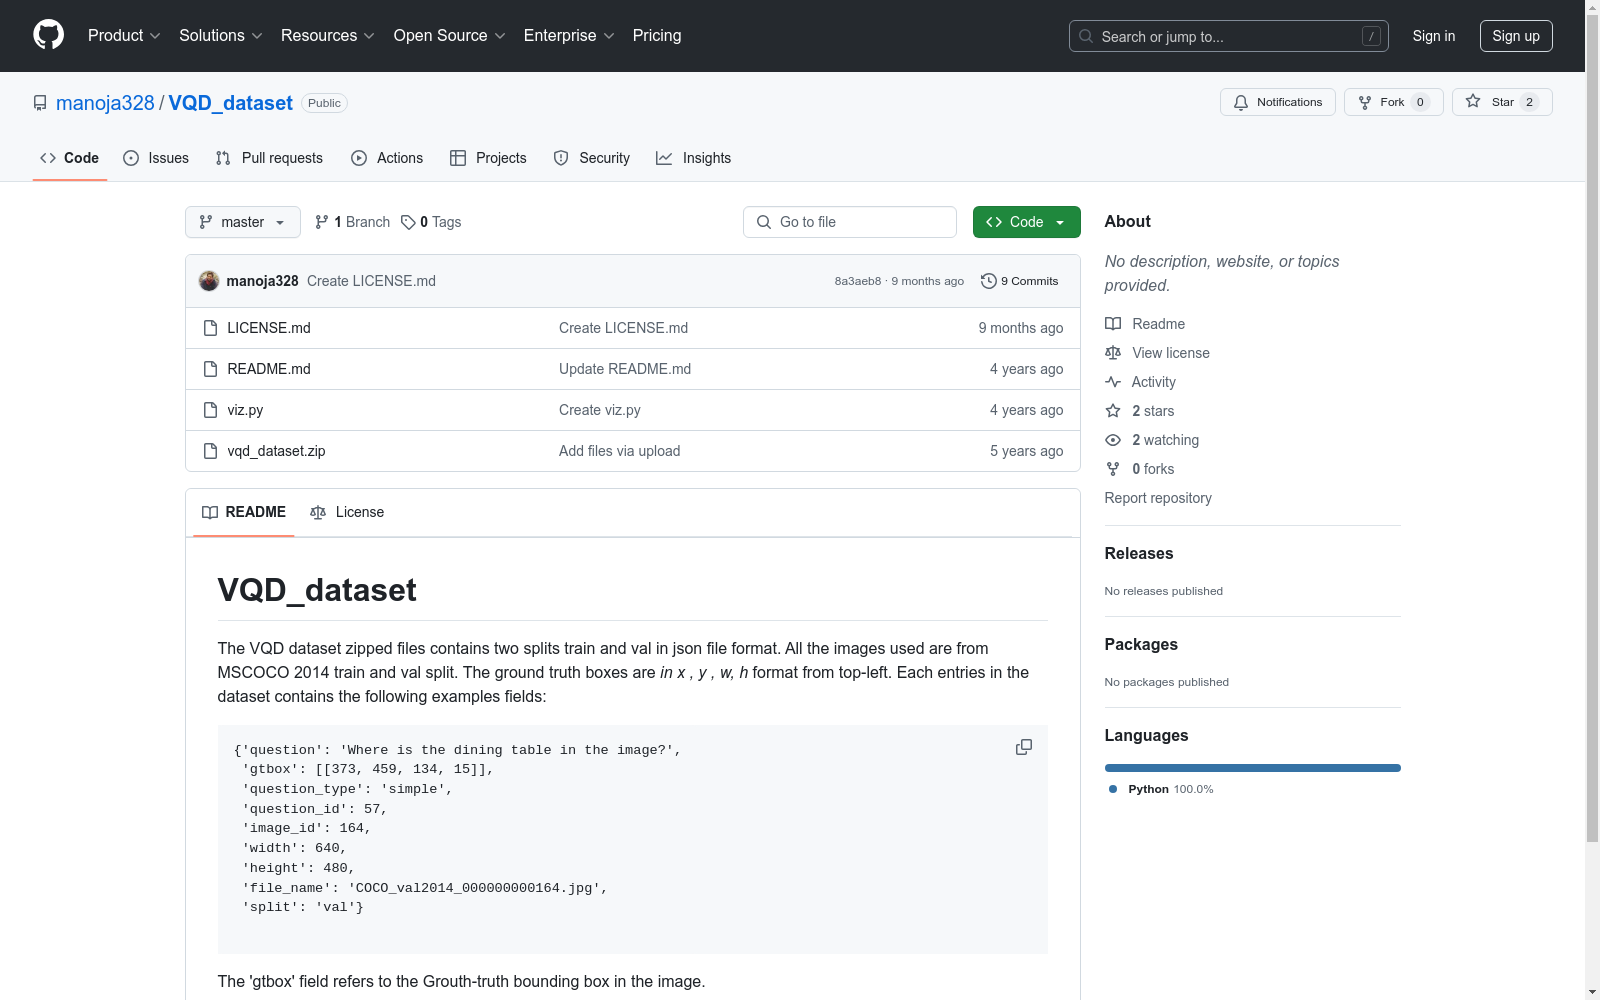Click the Sign up button

tap(1516, 36)
